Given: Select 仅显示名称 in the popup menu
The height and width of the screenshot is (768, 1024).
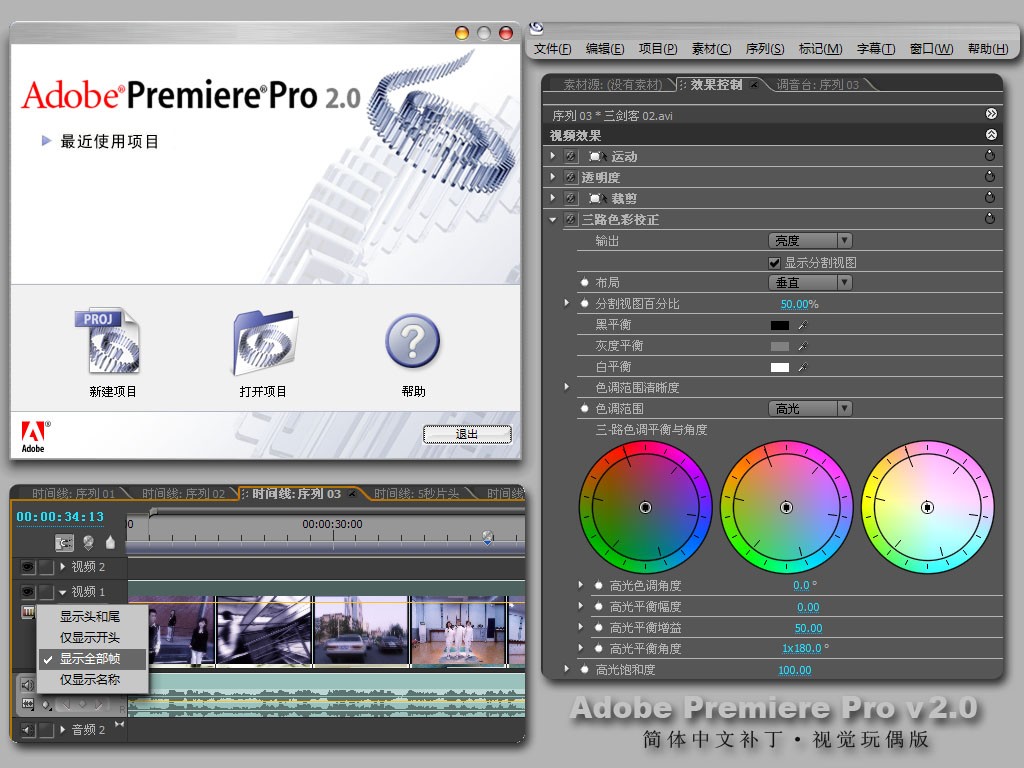Looking at the screenshot, I should [91, 679].
